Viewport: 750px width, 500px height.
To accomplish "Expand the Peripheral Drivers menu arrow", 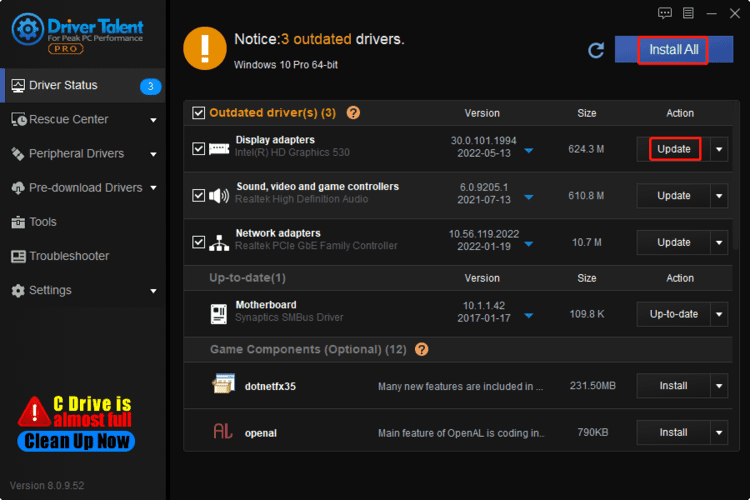I will 154,155.
